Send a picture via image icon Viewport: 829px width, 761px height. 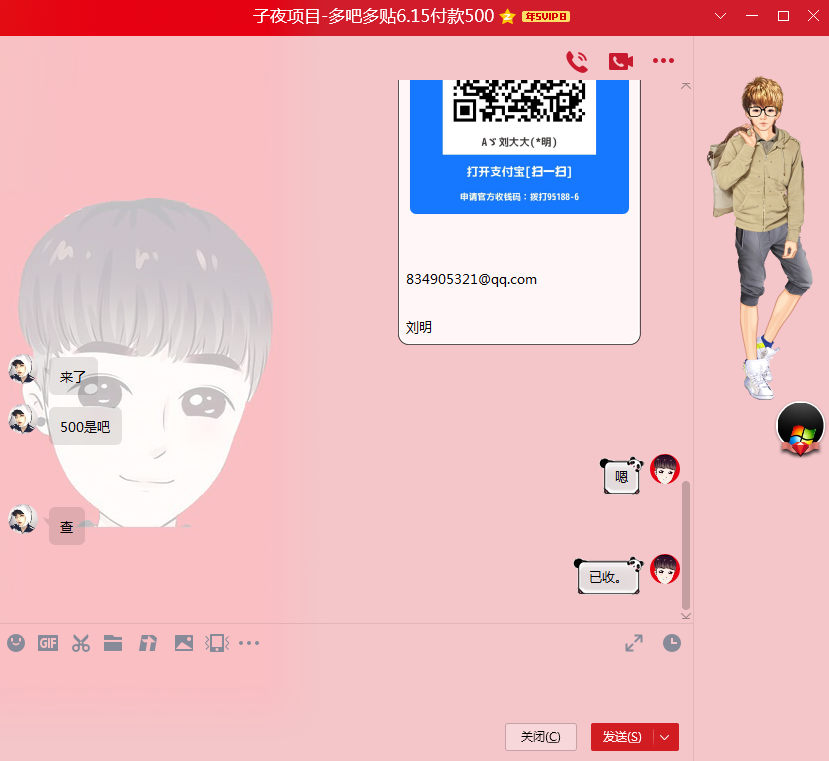[x=183, y=643]
